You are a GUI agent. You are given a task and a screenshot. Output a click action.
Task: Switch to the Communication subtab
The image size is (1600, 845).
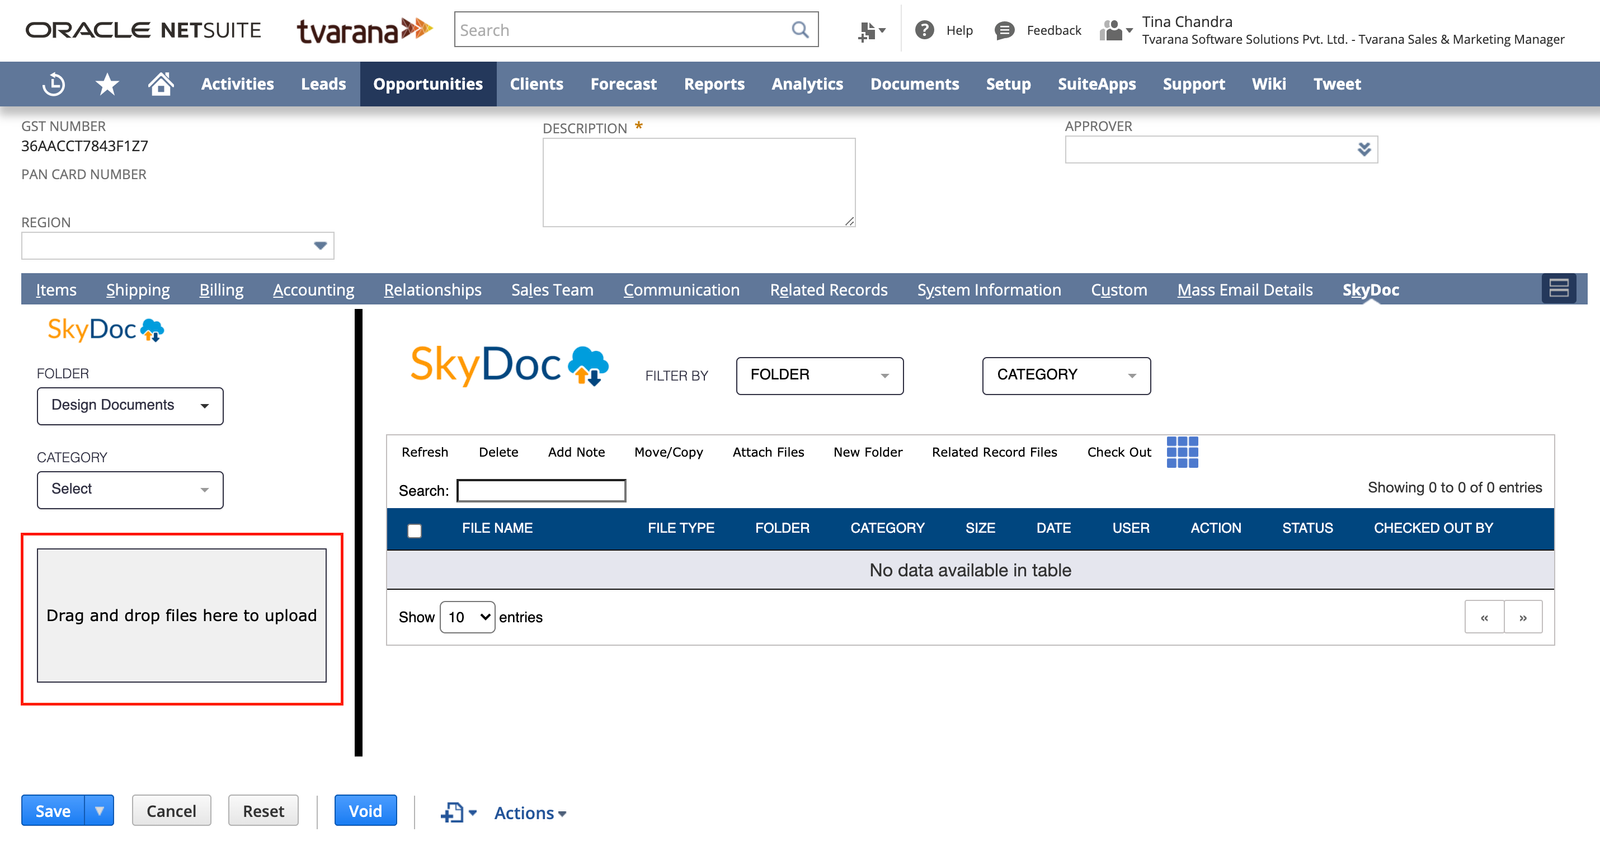pos(681,290)
